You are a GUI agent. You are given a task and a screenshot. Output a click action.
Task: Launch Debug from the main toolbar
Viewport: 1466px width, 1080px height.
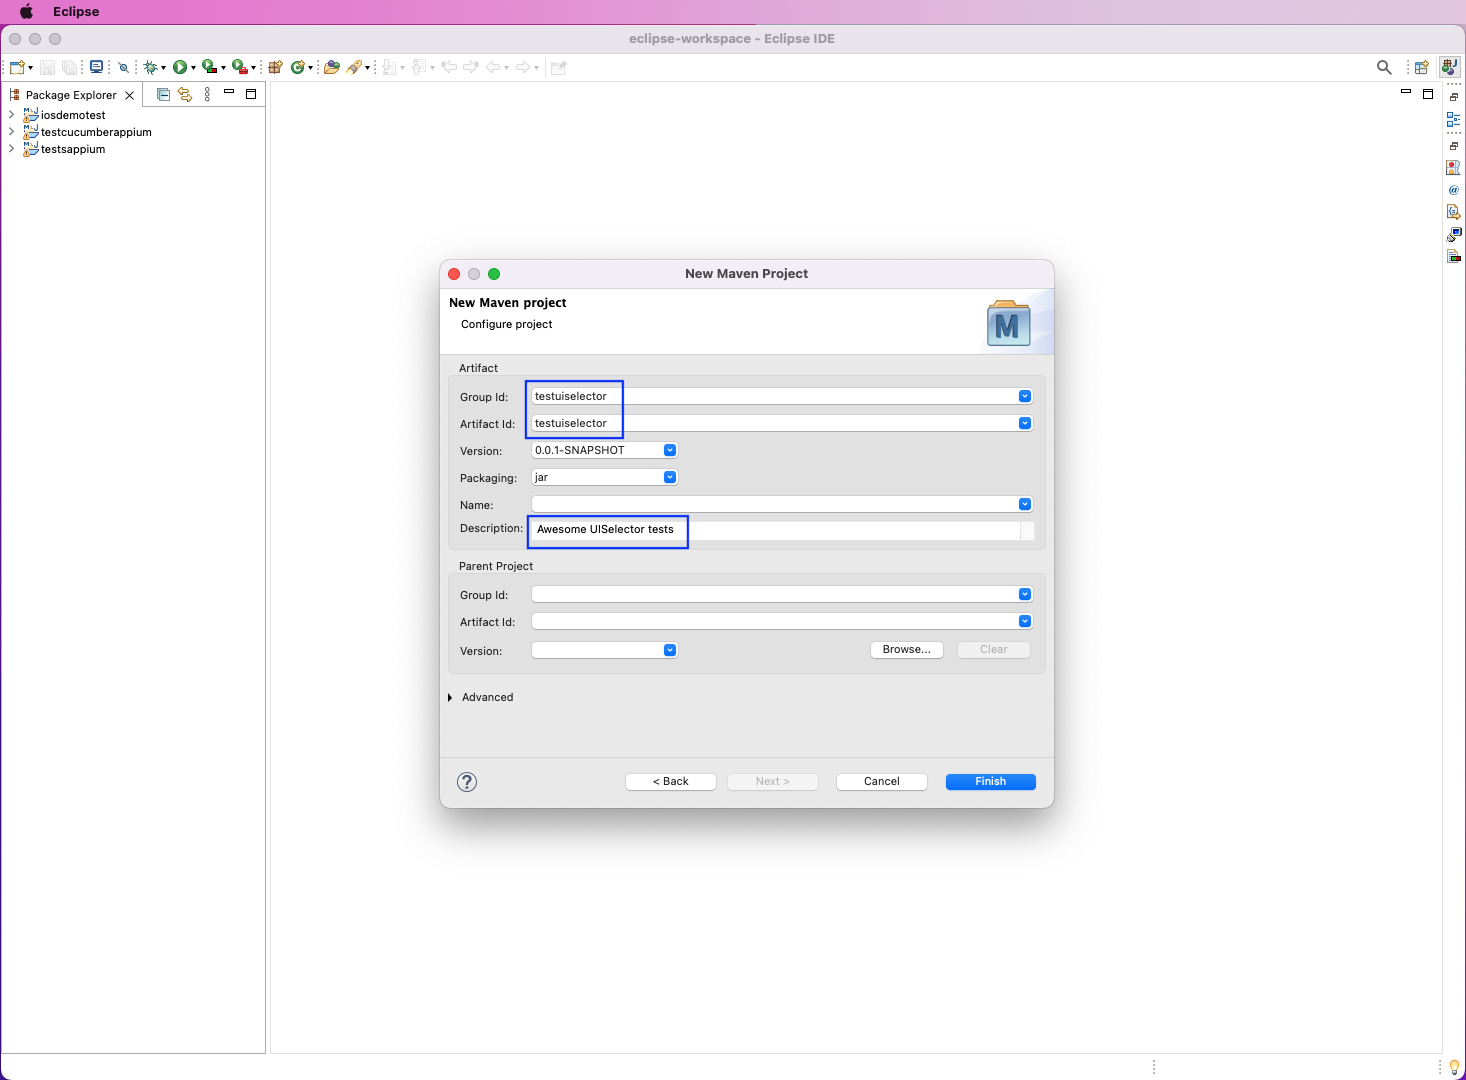coord(150,67)
